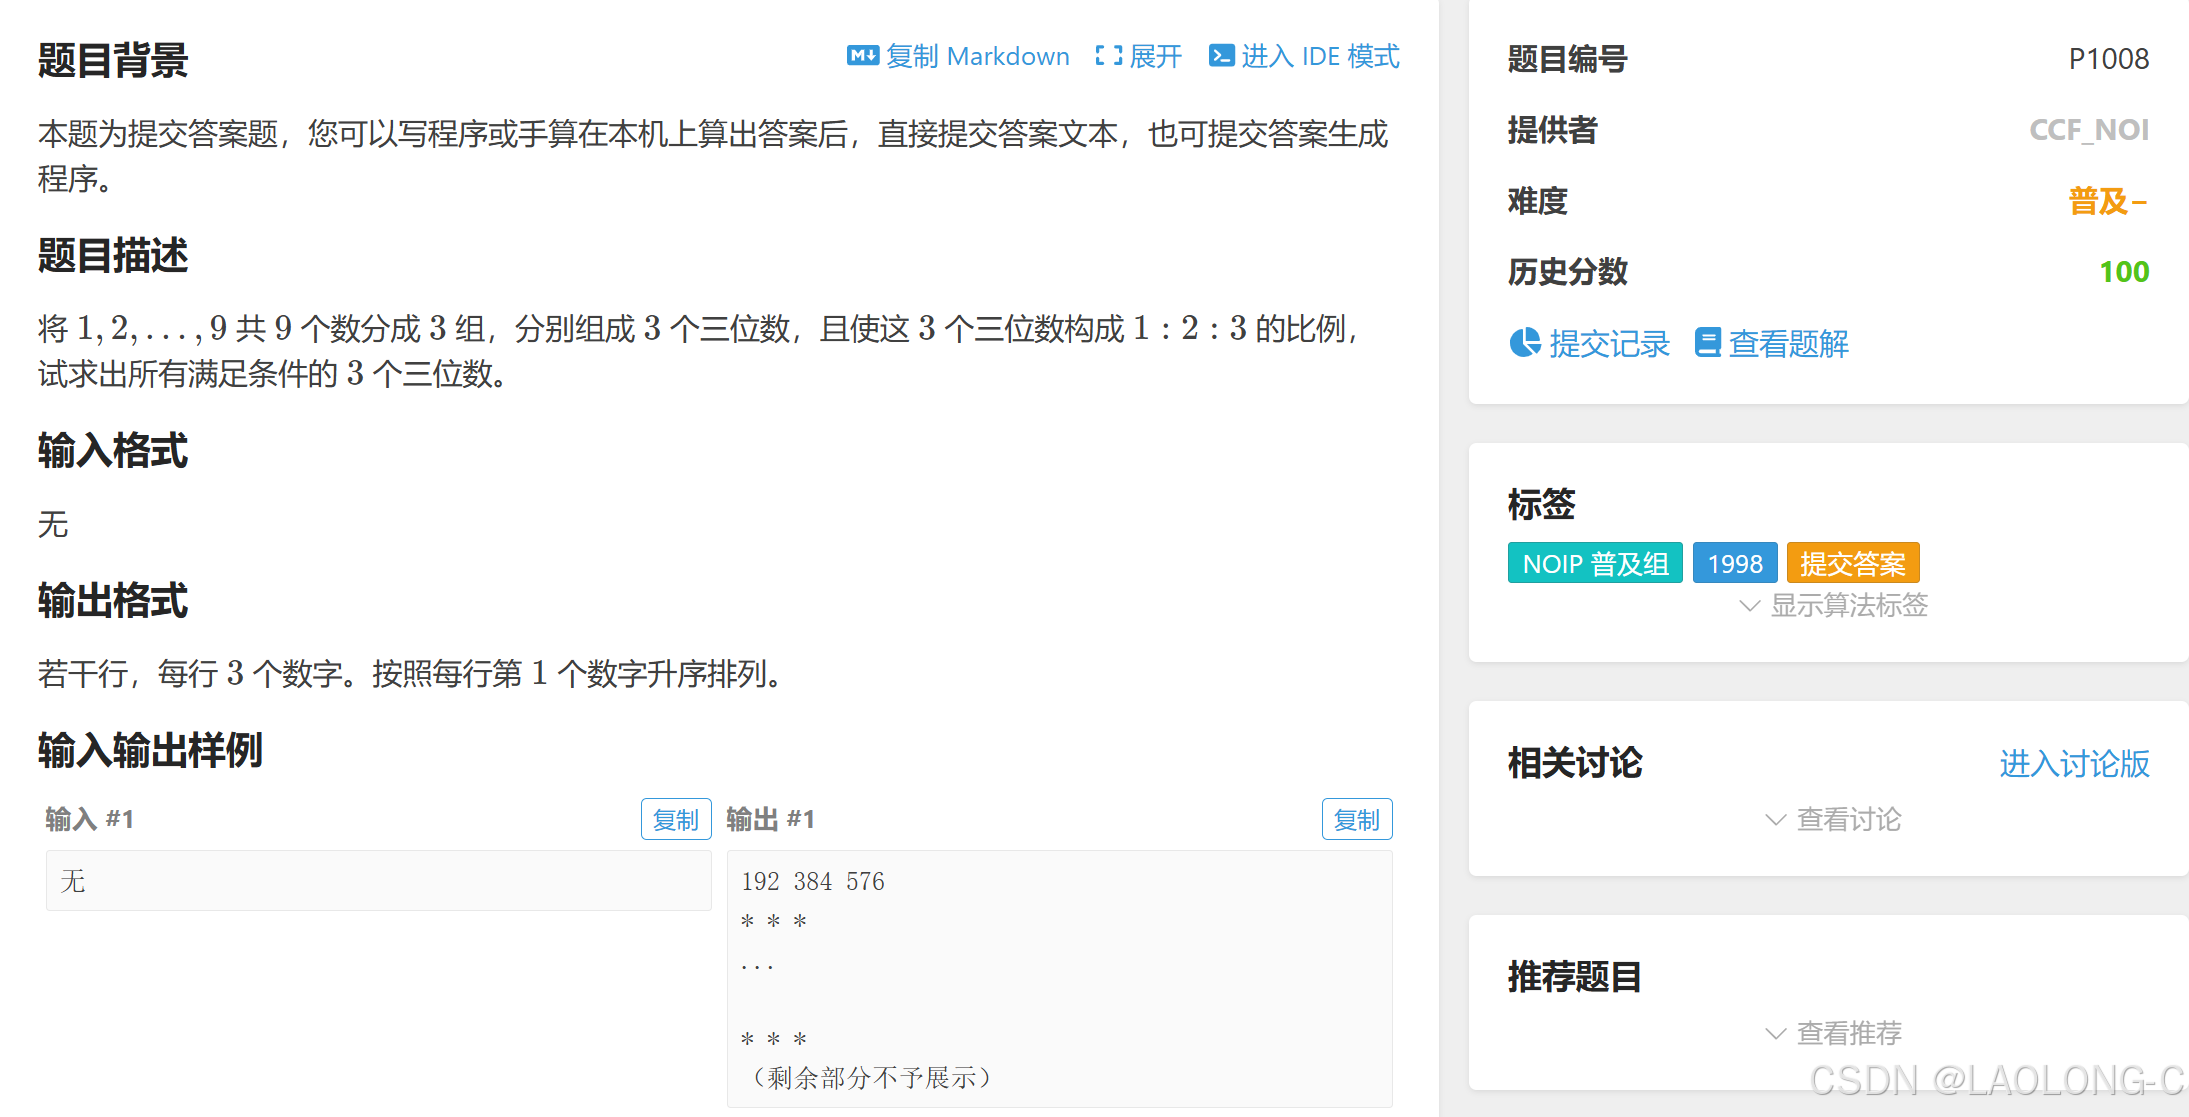Image resolution: width=2189 pixels, height=1117 pixels.
Task: Copy the sample input #1
Action: coord(675,820)
